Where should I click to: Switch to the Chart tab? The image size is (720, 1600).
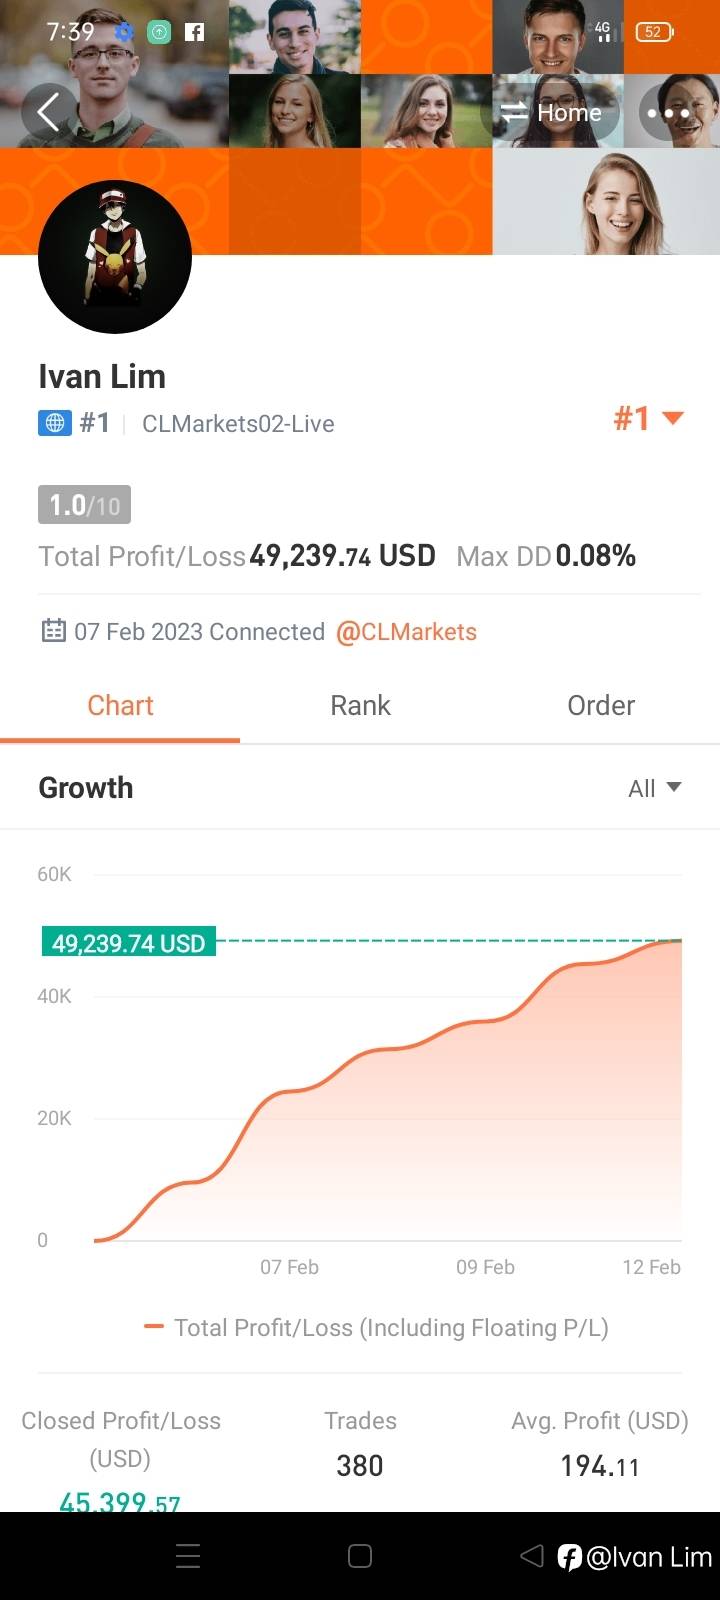(120, 705)
